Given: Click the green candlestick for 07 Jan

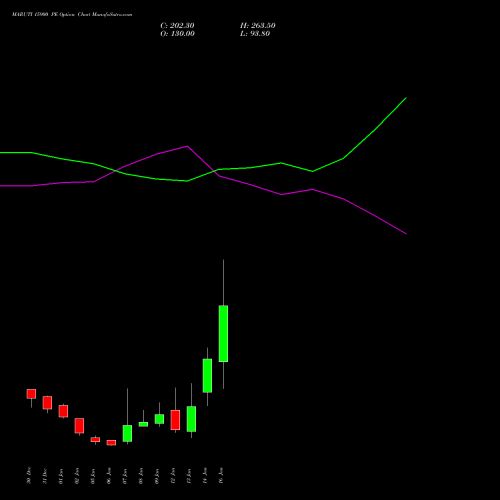Looking at the screenshot, I should pyautogui.click(x=127, y=433).
